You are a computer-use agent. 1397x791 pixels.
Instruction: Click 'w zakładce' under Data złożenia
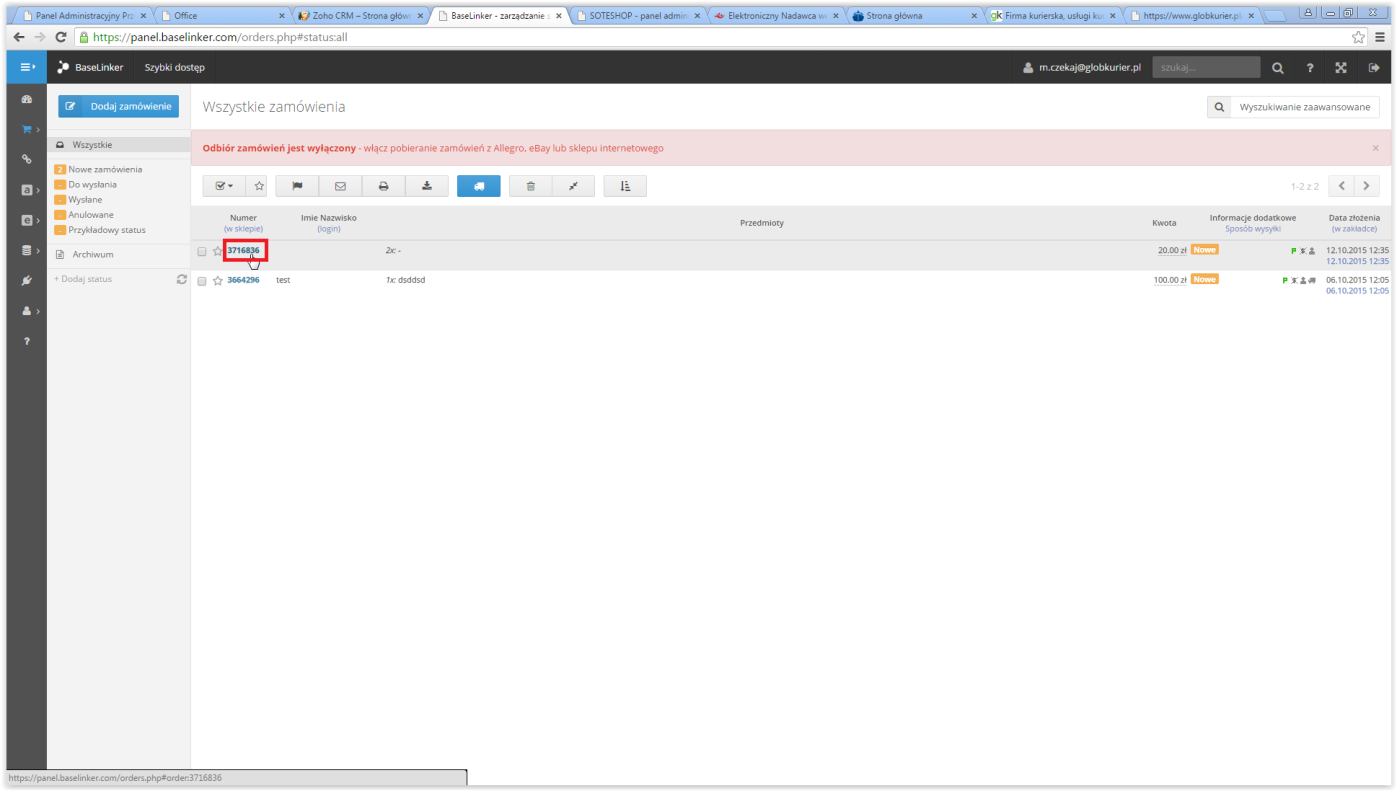[1354, 229]
